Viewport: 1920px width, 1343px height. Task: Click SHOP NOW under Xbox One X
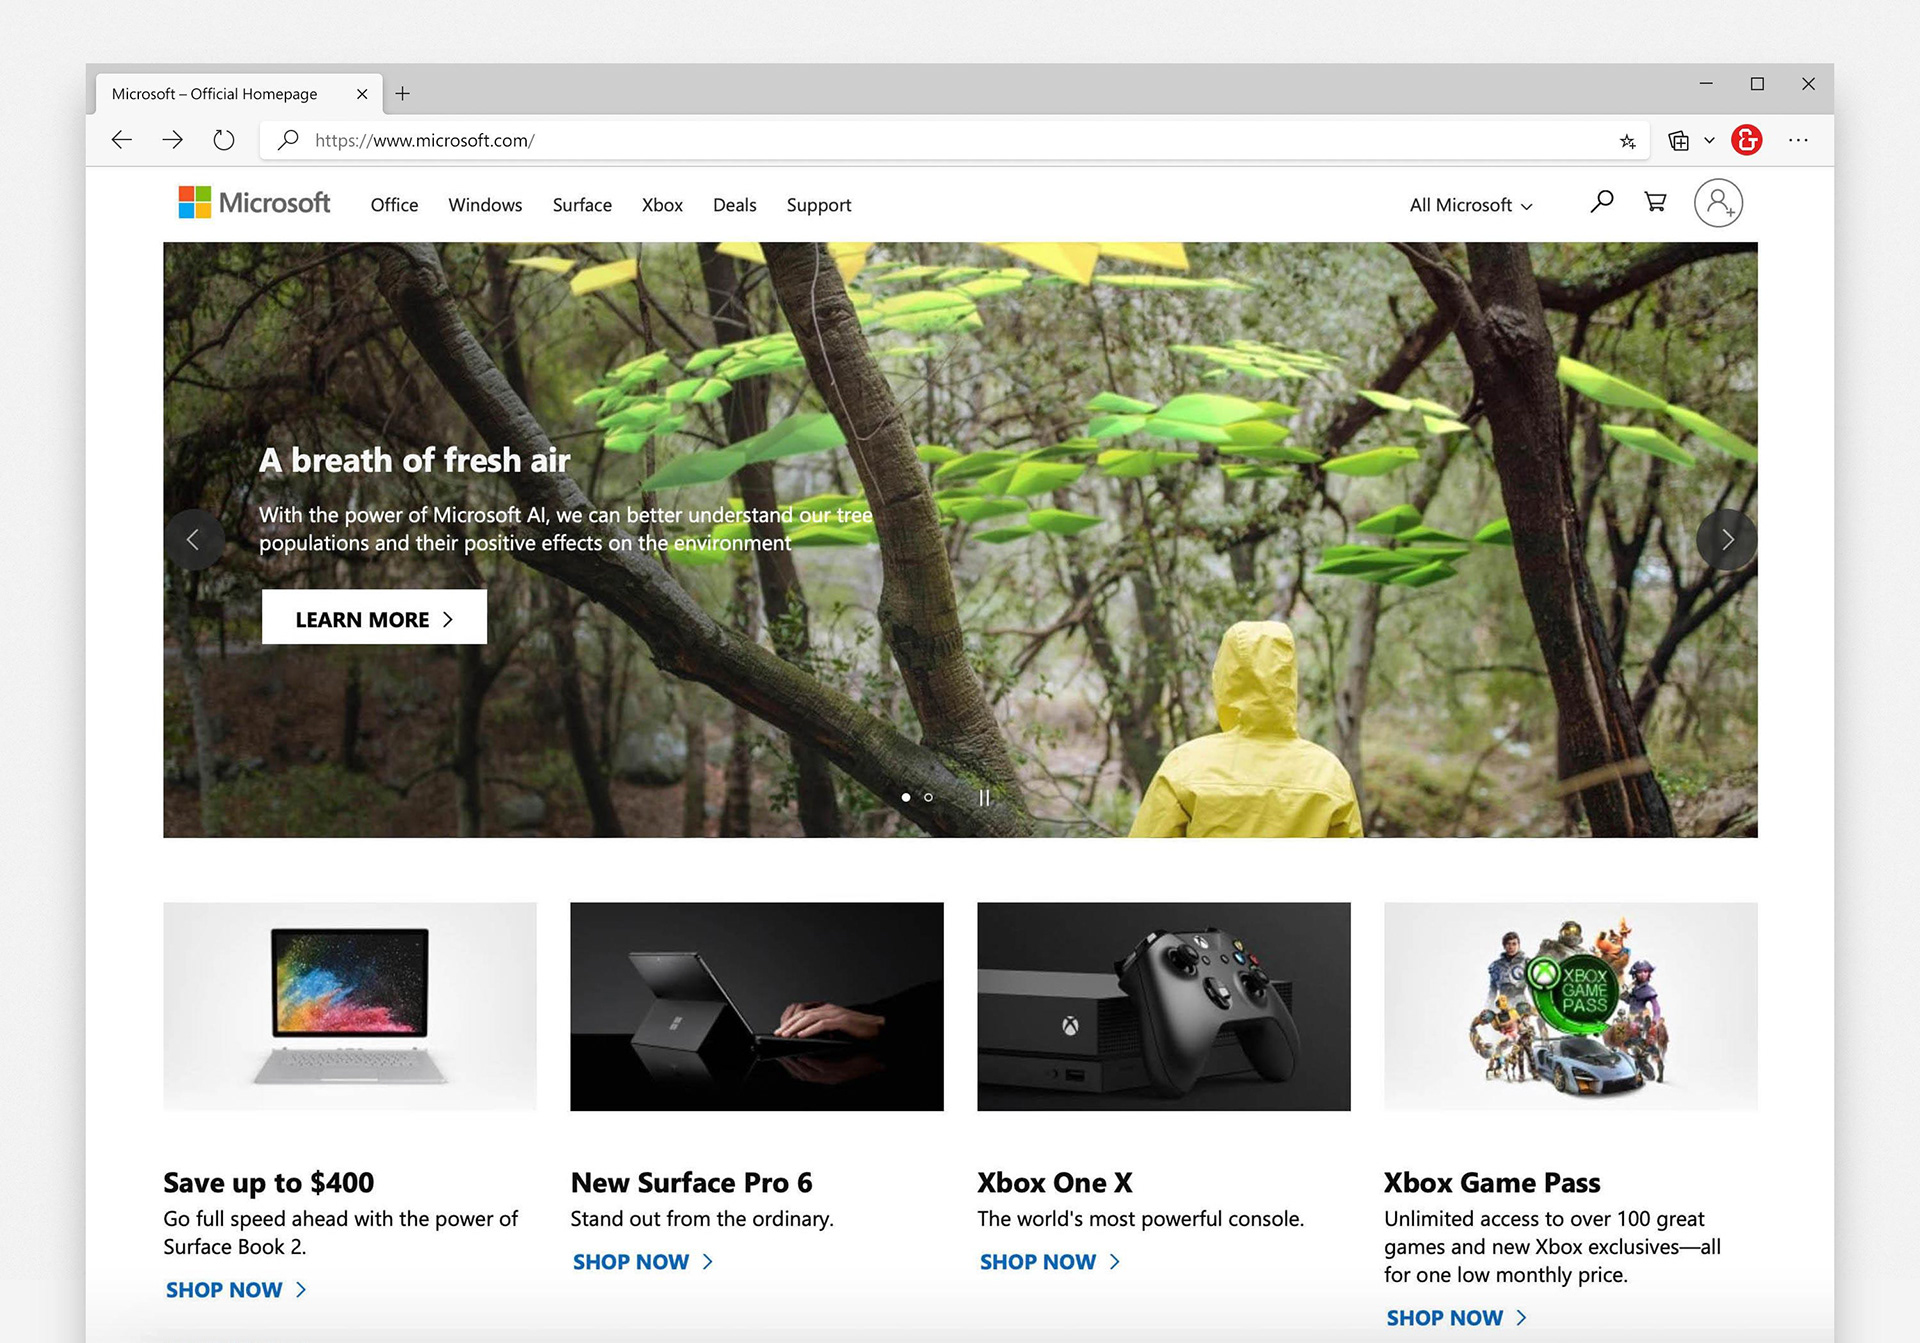(1050, 1262)
